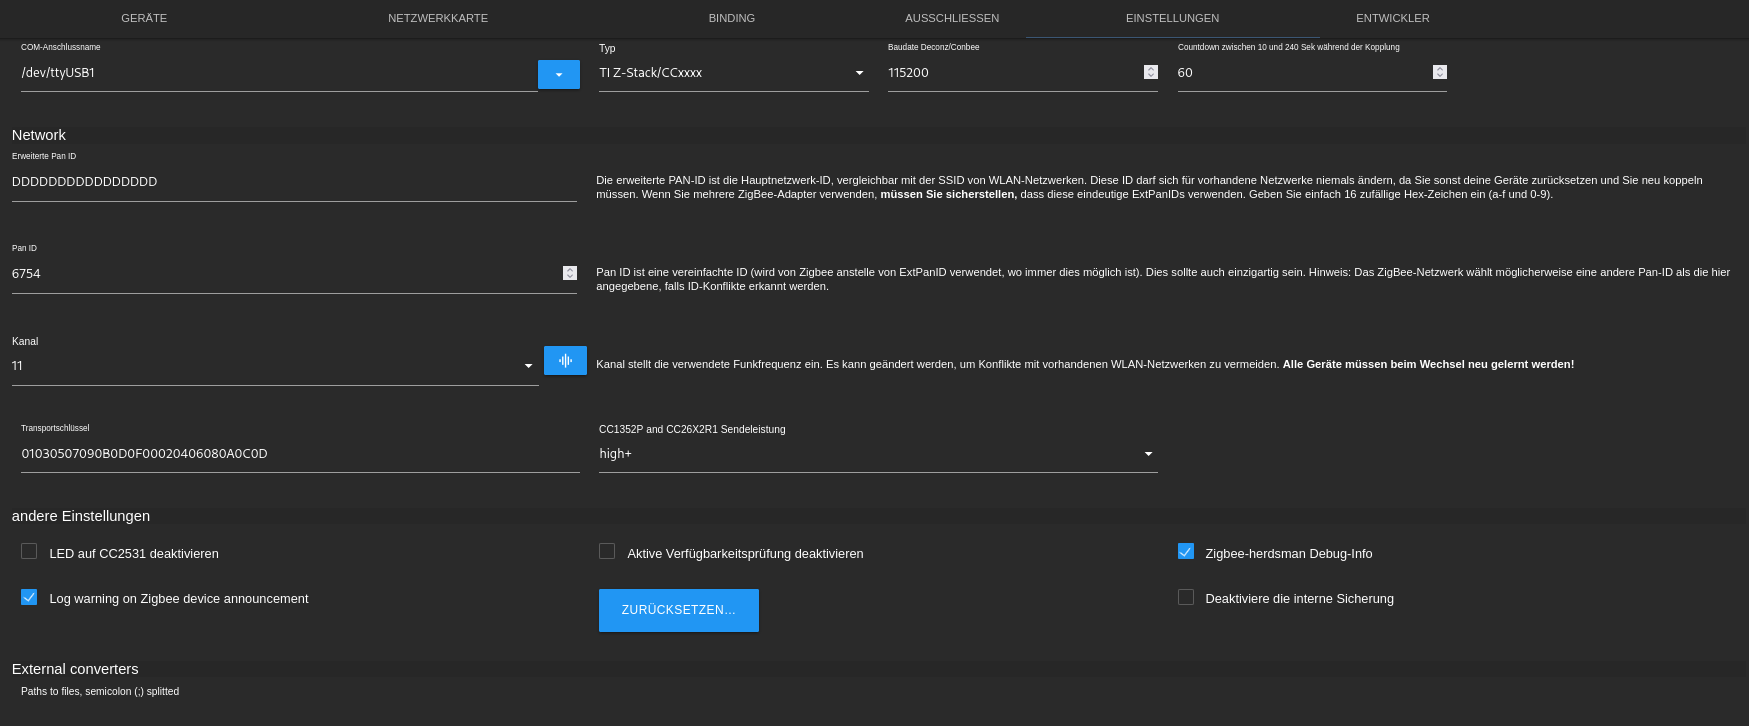Focus the COM-Anschlussname field /dev/ttyUSB1
1749x726 pixels.
tap(279, 73)
